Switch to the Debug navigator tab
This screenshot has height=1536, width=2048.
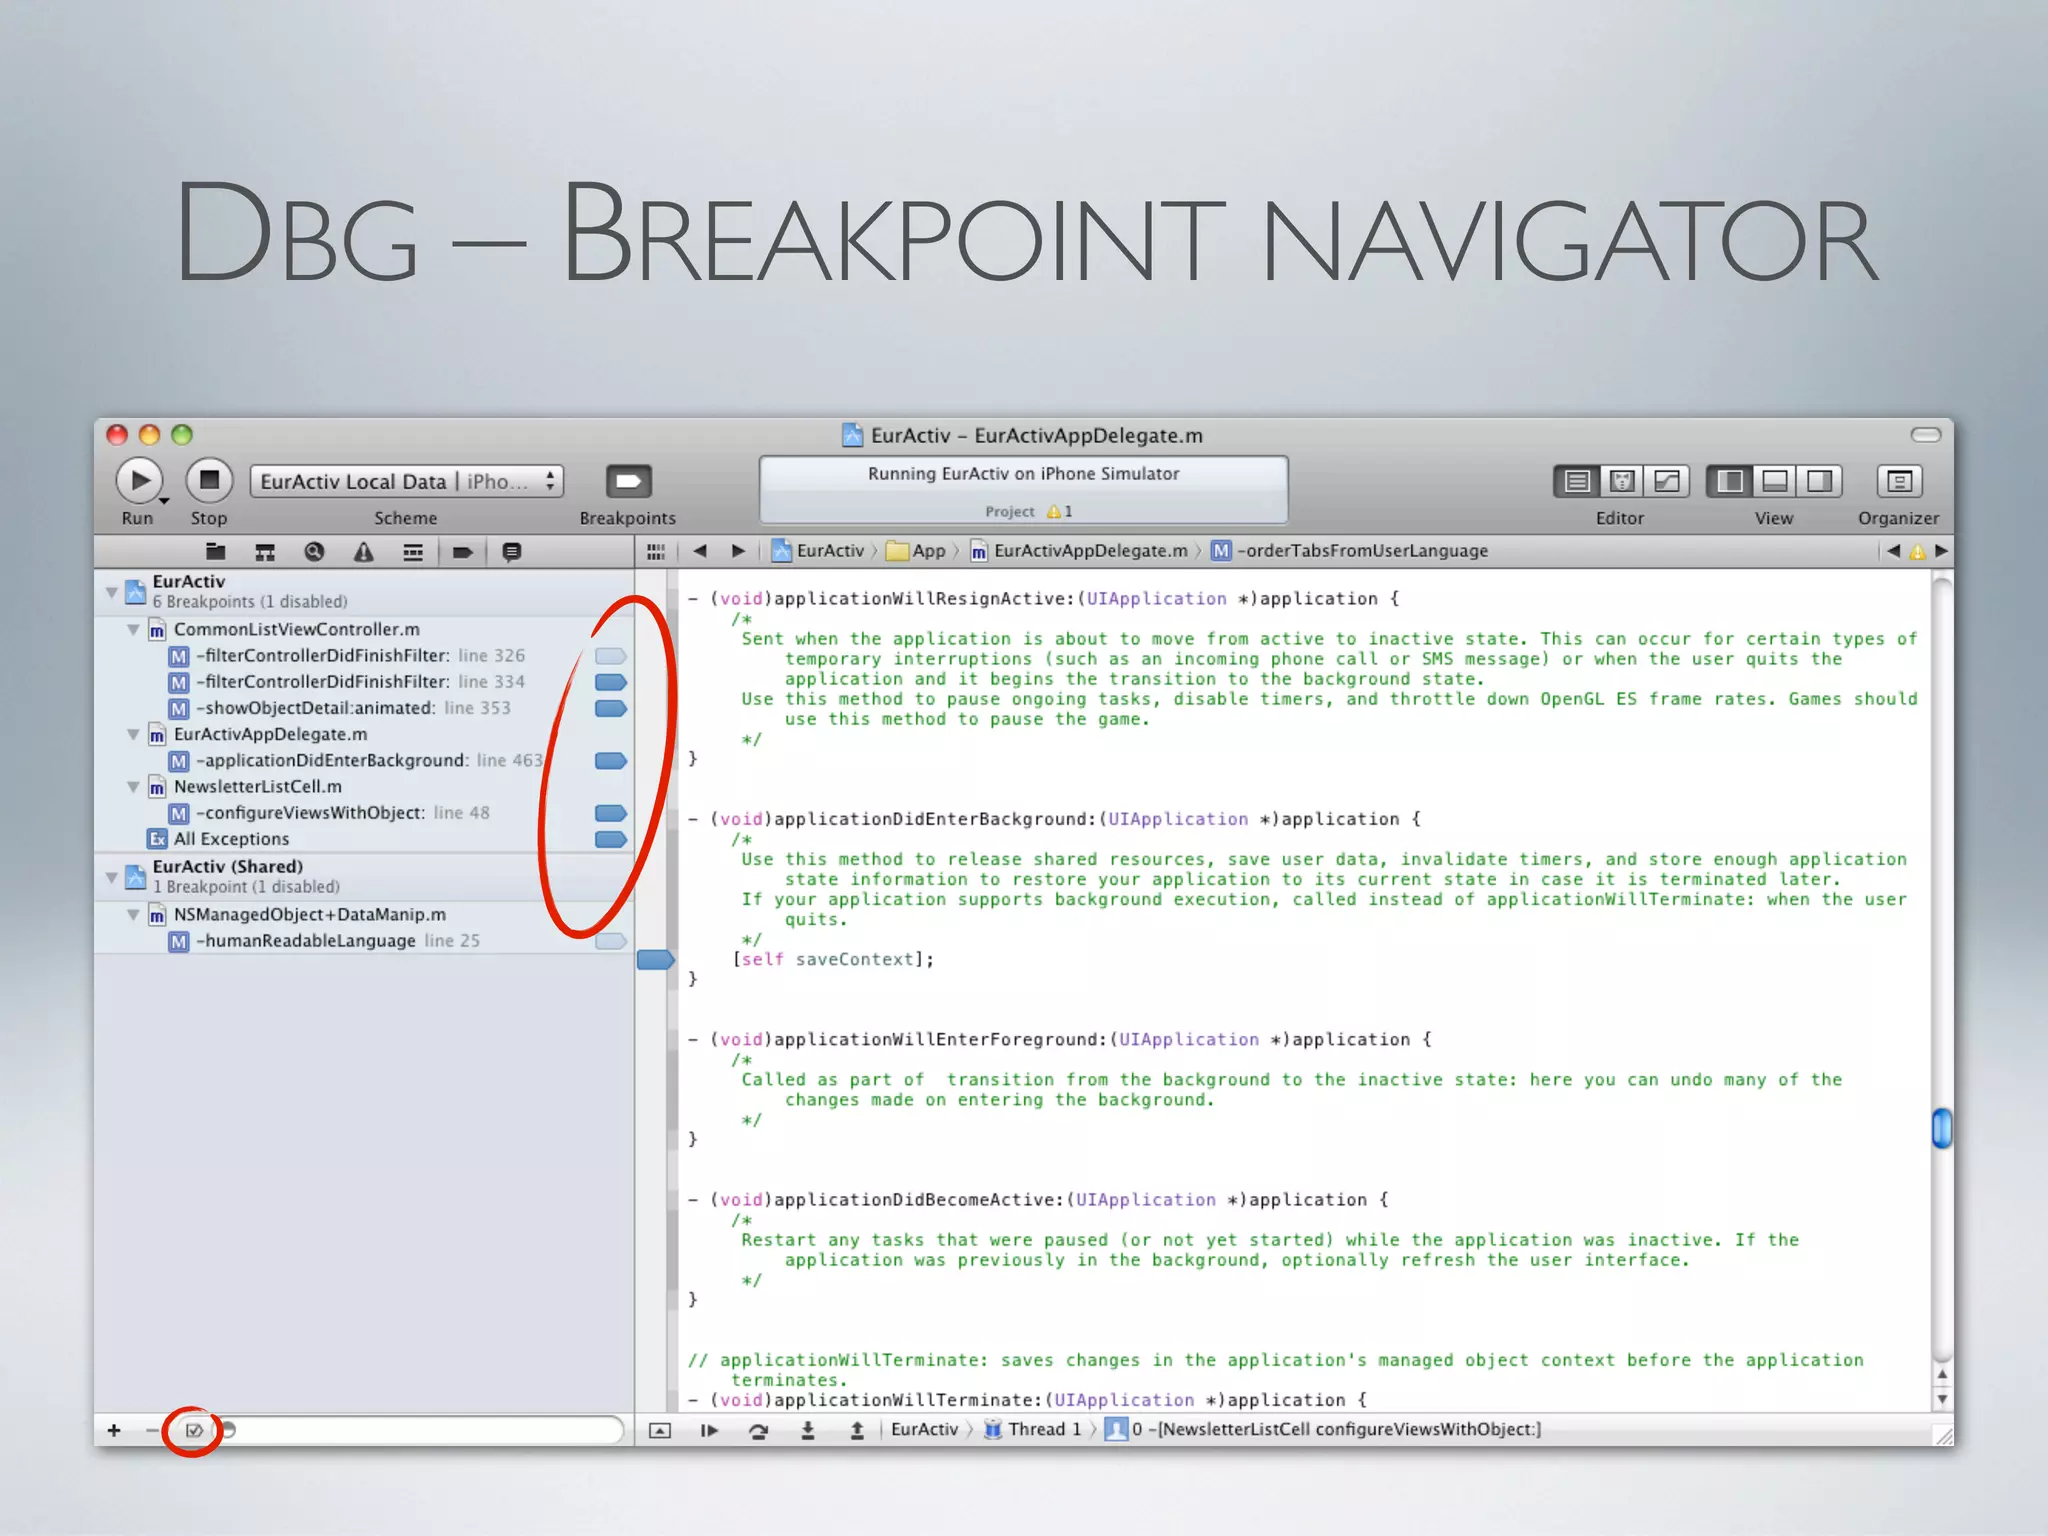(x=412, y=552)
